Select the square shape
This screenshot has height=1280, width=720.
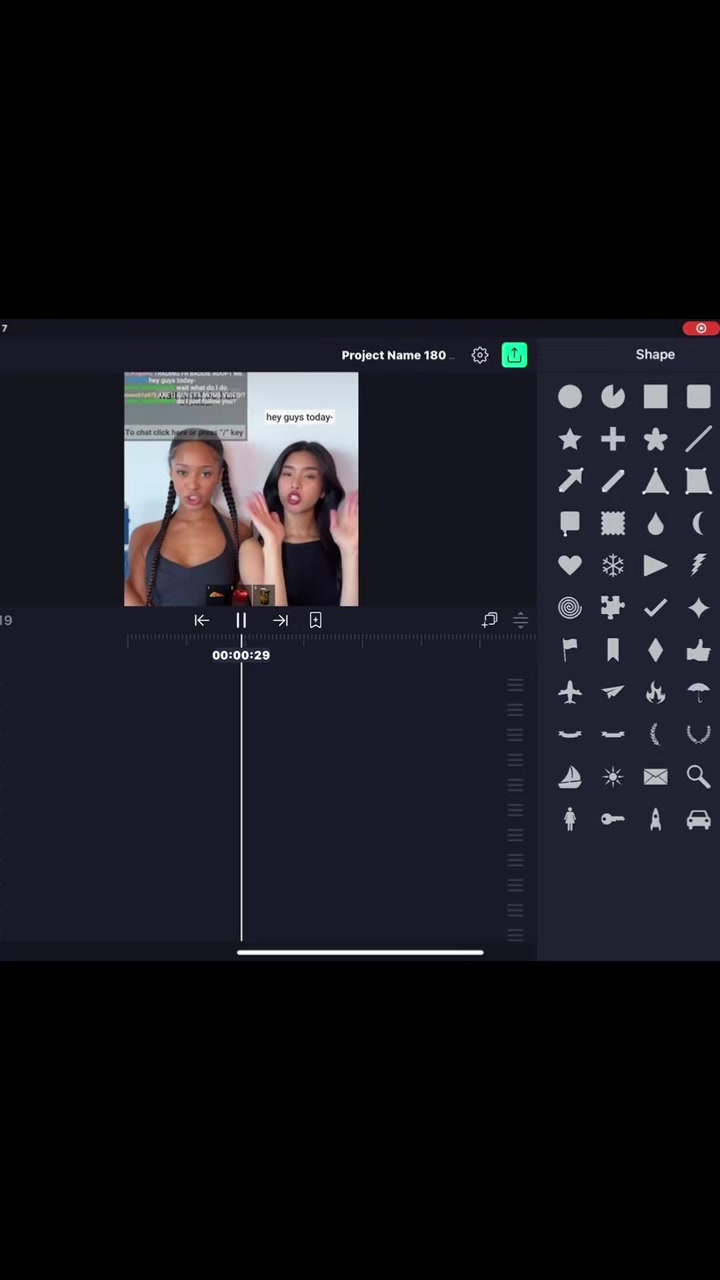coord(655,397)
